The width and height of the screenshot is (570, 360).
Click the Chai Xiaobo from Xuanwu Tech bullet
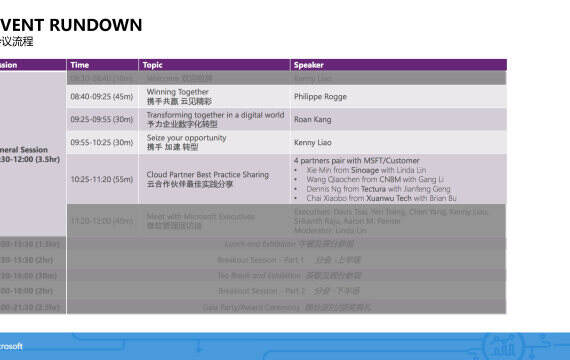[381, 198]
